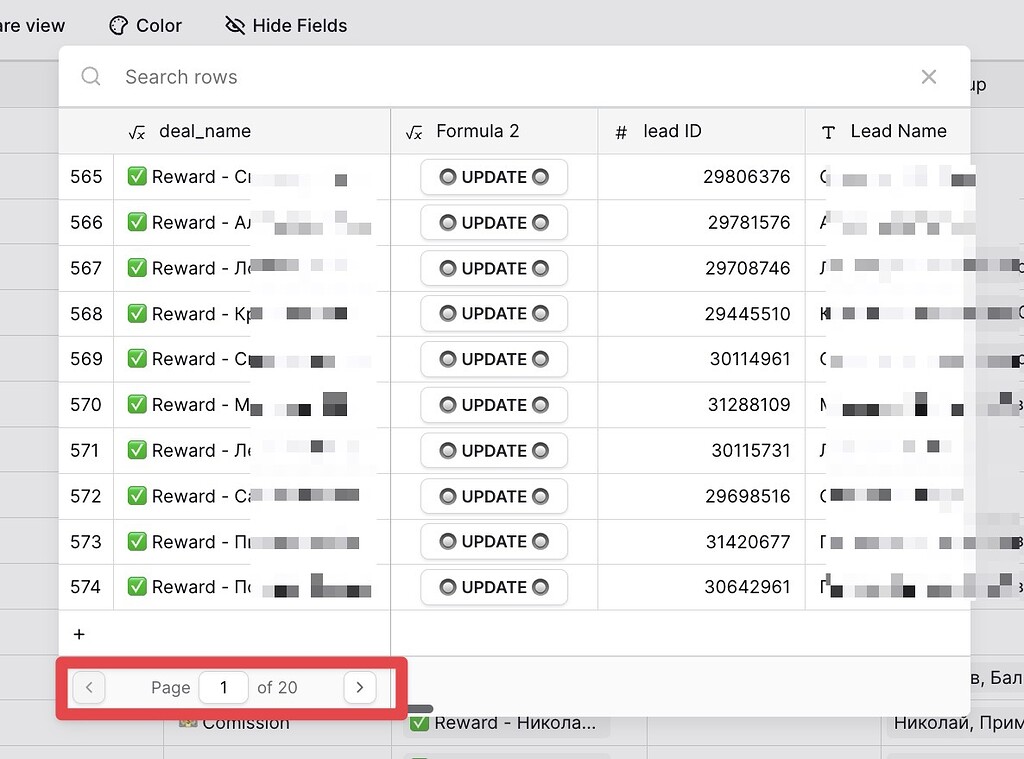The height and width of the screenshot is (759, 1024).
Task: Click the Hide Fields icon
Action: point(234,26)
